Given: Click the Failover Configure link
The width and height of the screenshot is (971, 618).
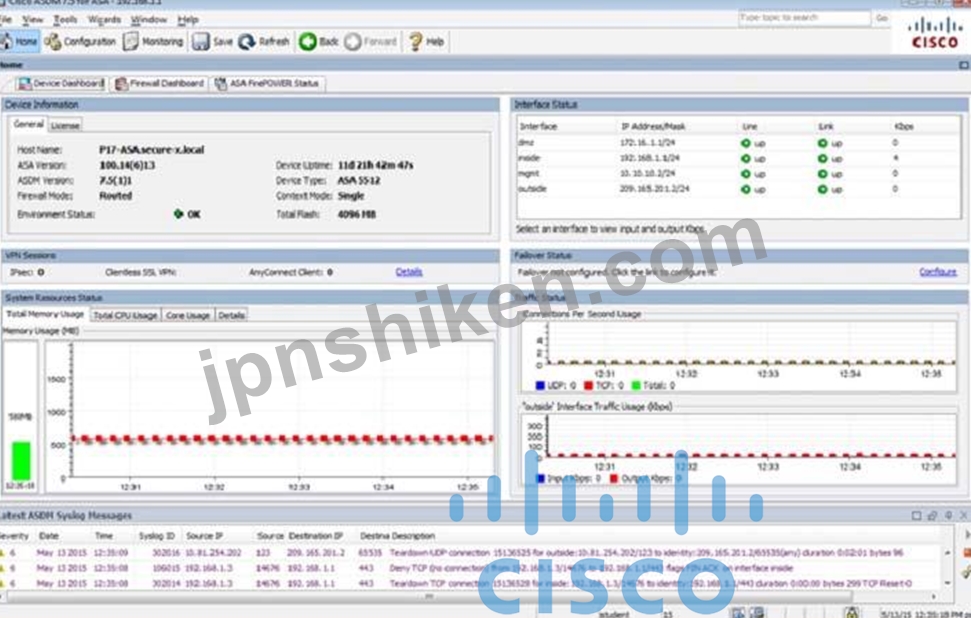Looking at the screenshot, I should click(938, 272).
